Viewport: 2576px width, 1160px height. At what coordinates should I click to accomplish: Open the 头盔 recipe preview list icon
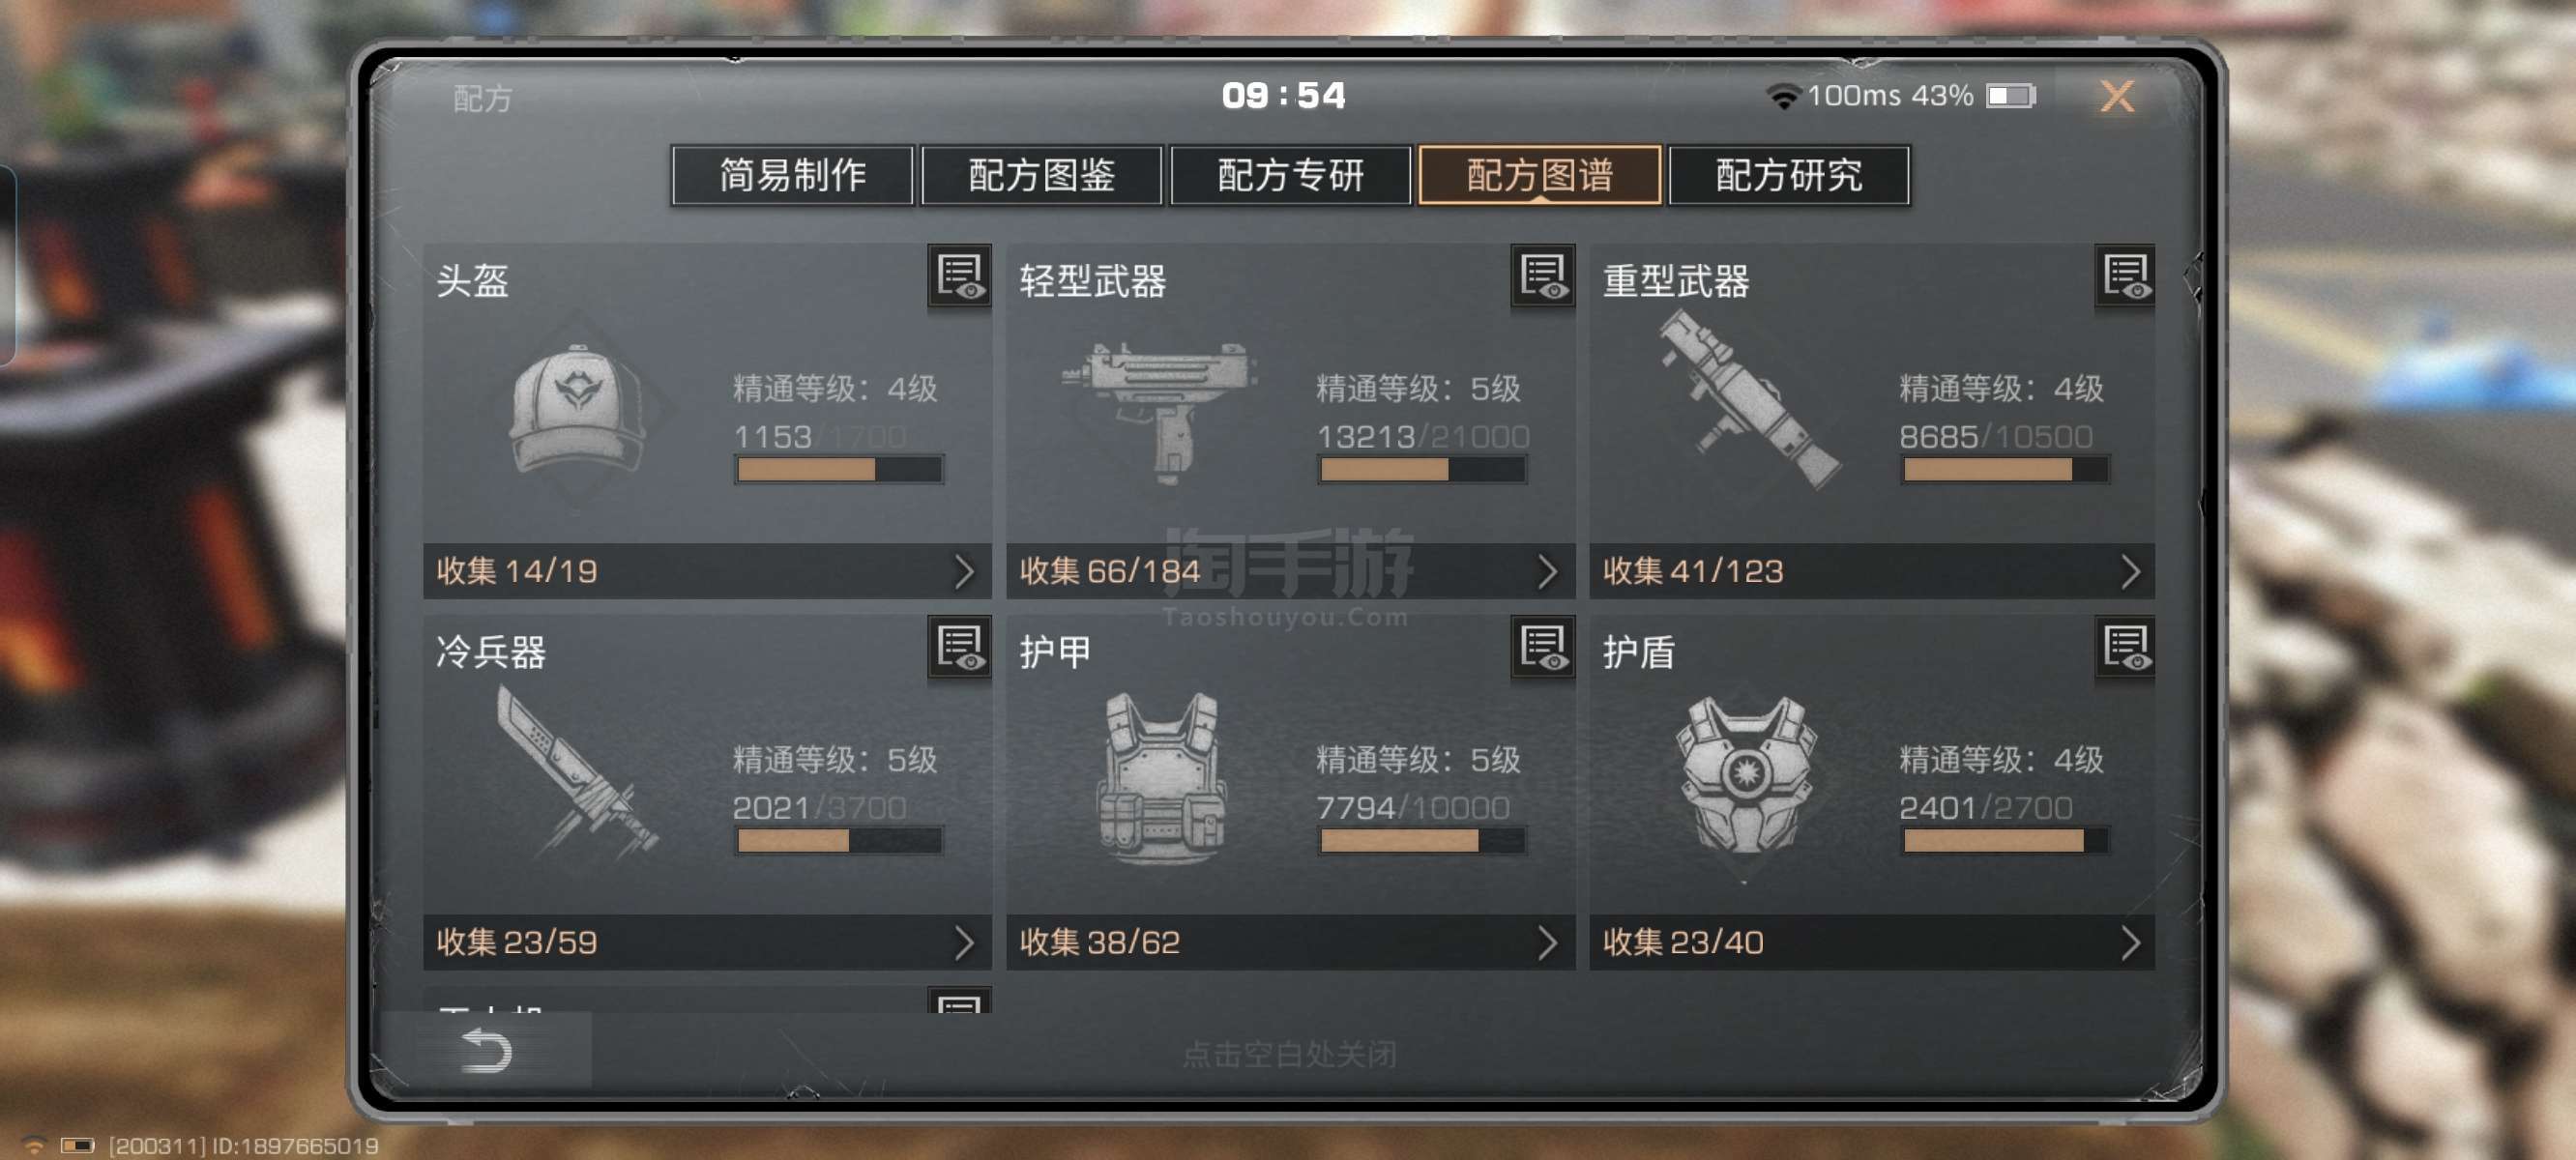click(959, 277)
